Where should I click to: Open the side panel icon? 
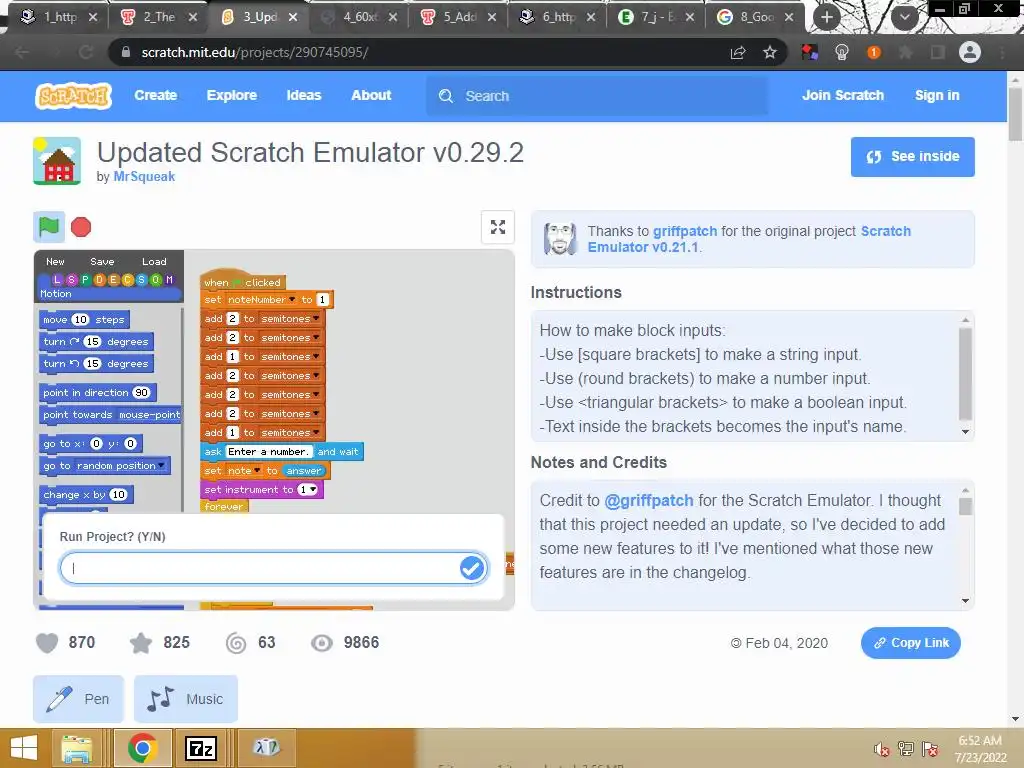click(x=938, y=52)
